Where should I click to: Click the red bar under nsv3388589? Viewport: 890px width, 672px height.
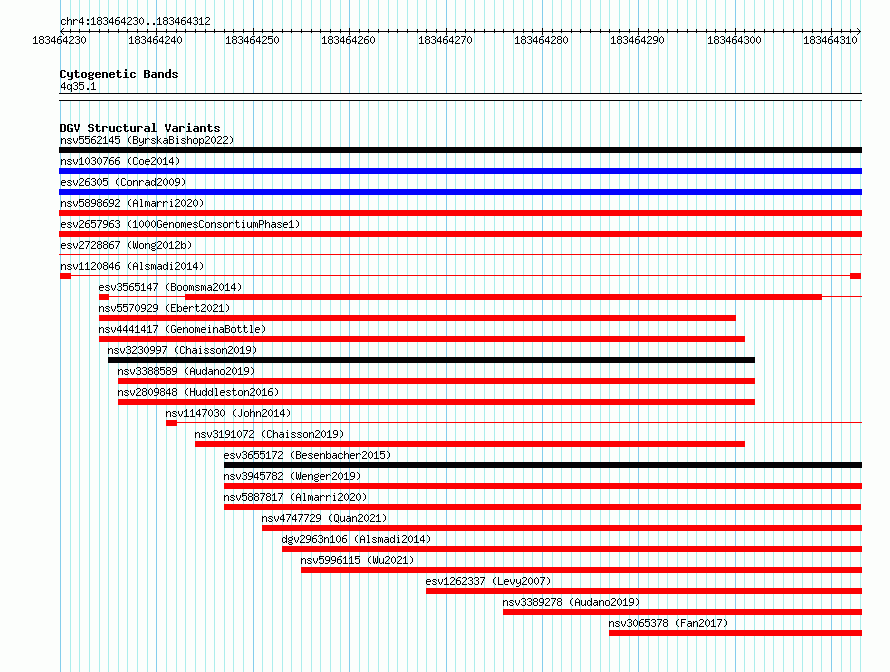tap(436, 381)
